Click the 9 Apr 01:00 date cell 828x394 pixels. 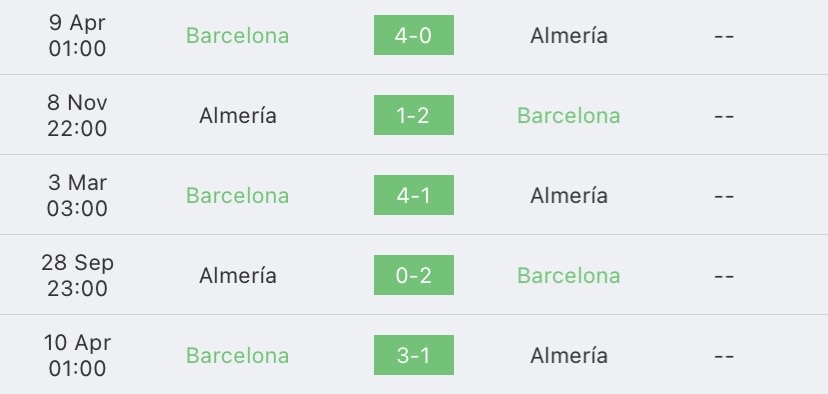point(77,35)
